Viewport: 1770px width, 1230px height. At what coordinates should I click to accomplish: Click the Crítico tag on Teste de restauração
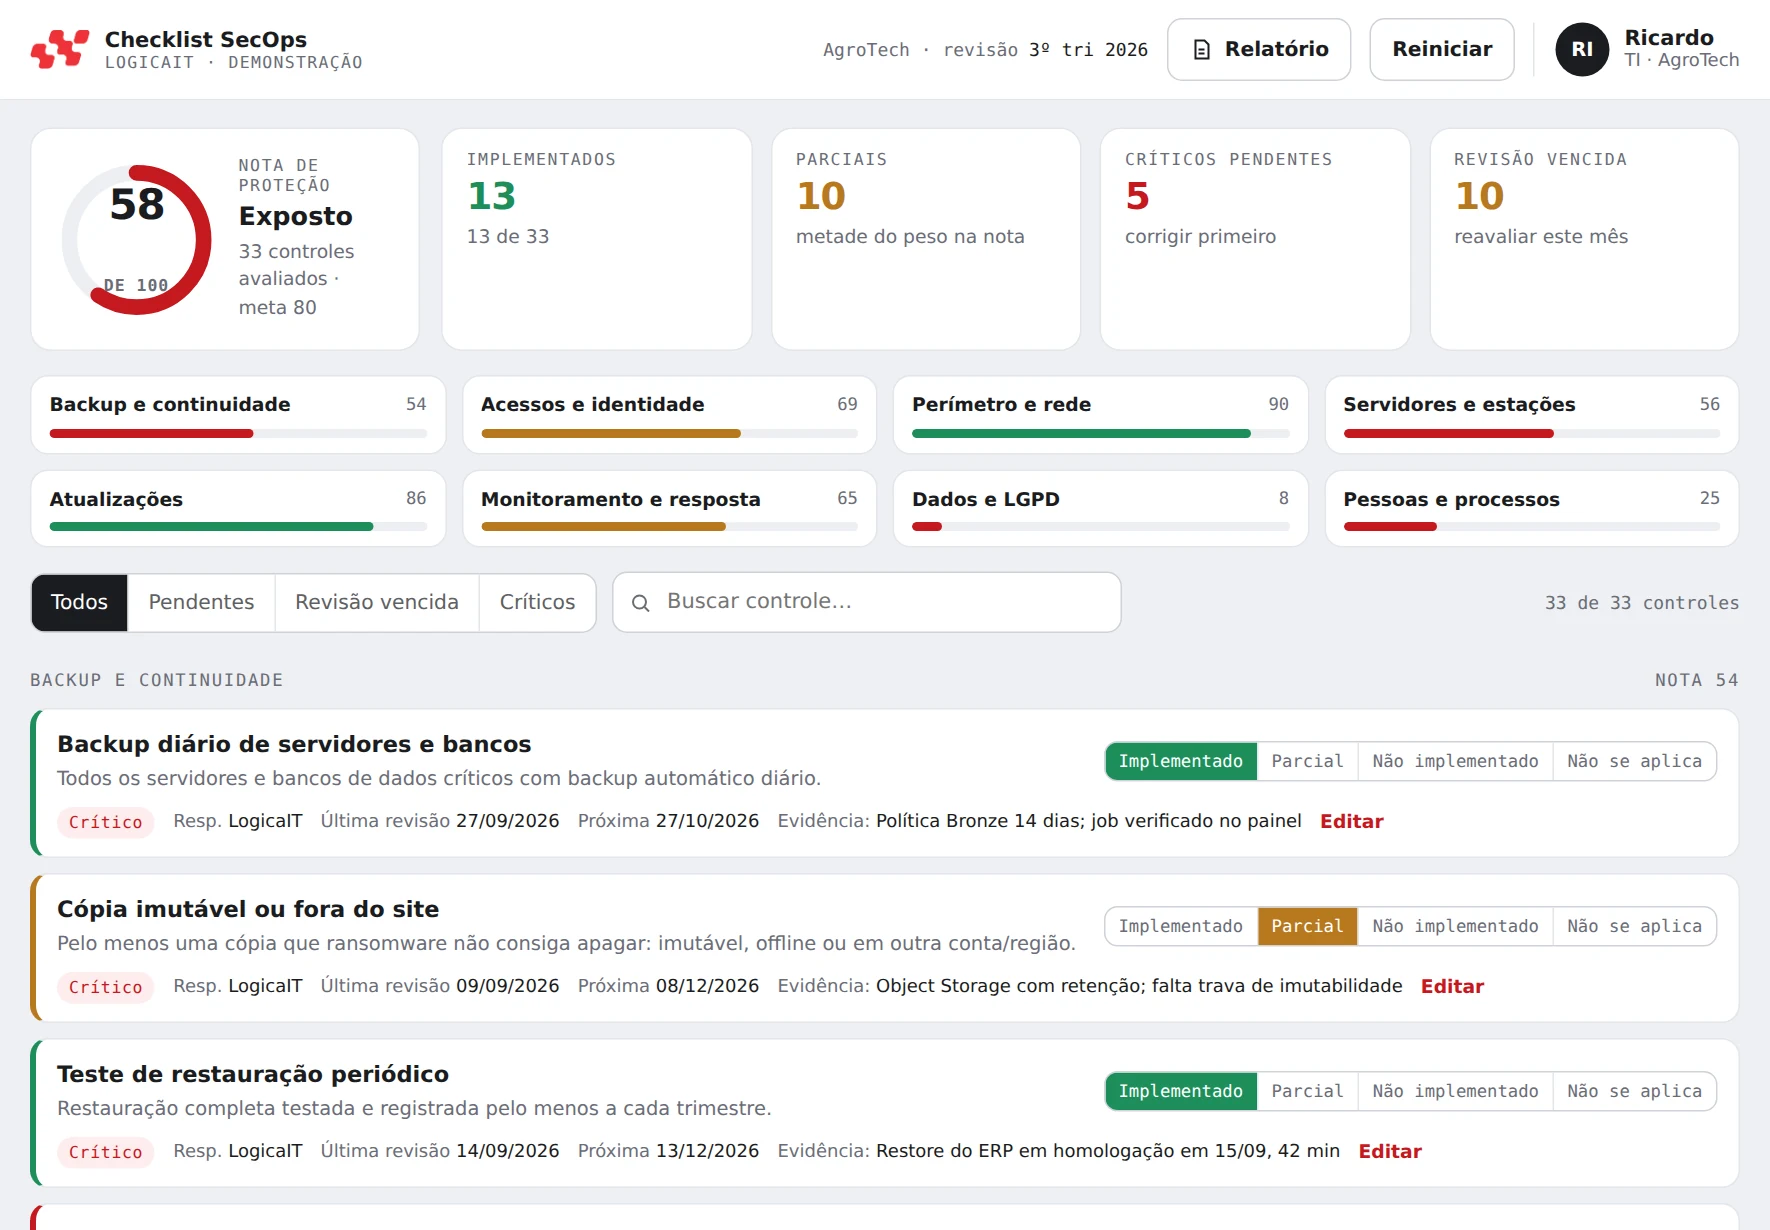tap(105, 1152)
